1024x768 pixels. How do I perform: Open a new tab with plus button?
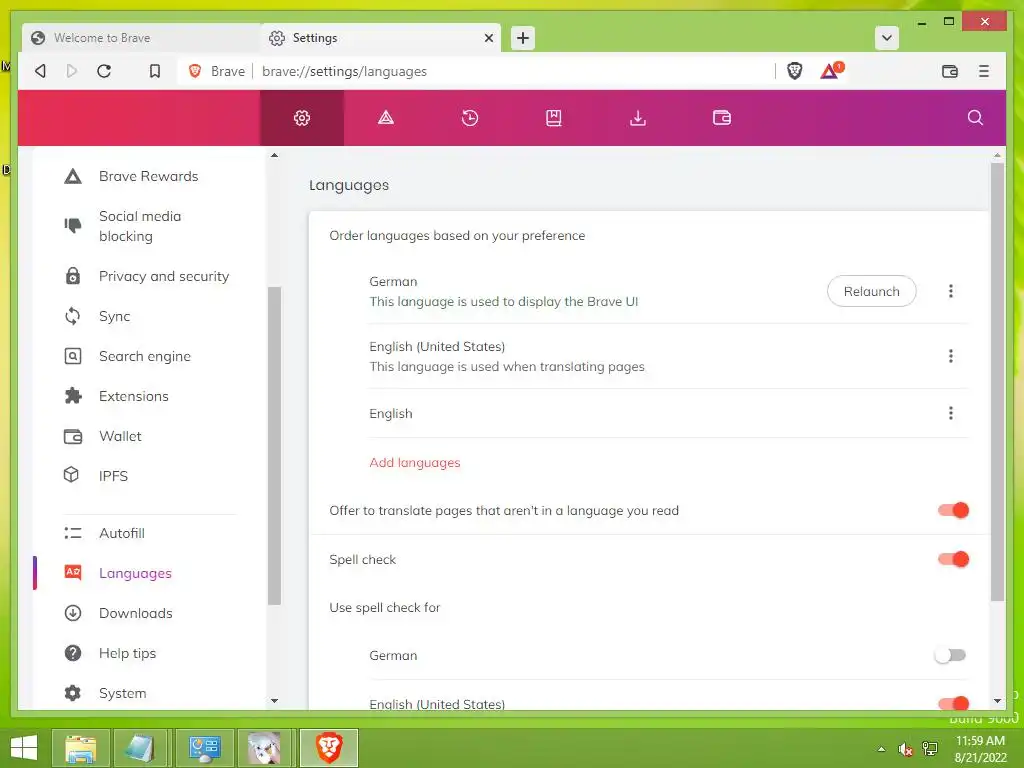522,38
